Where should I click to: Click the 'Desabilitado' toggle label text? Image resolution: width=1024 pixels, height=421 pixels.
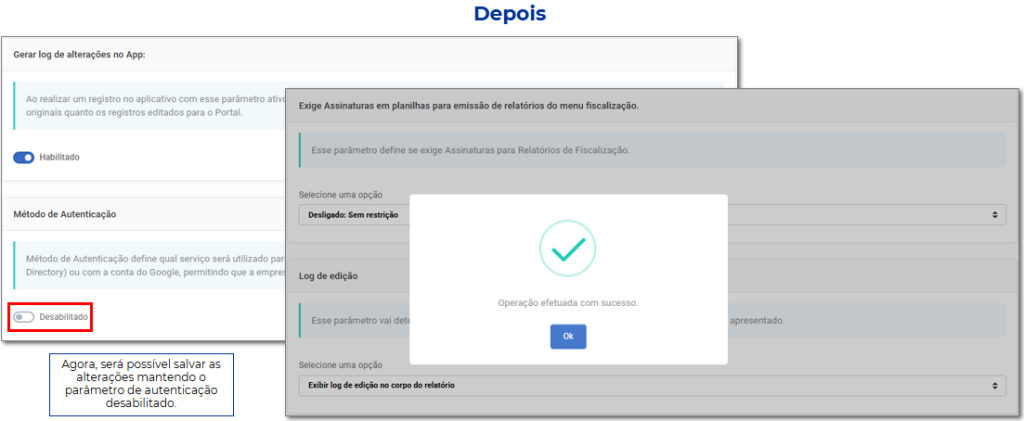(x=64, y=317)
